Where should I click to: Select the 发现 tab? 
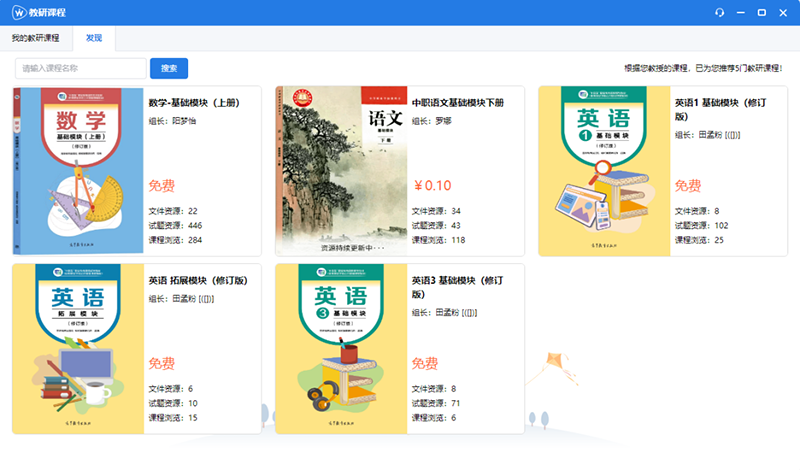click(94, 38)
